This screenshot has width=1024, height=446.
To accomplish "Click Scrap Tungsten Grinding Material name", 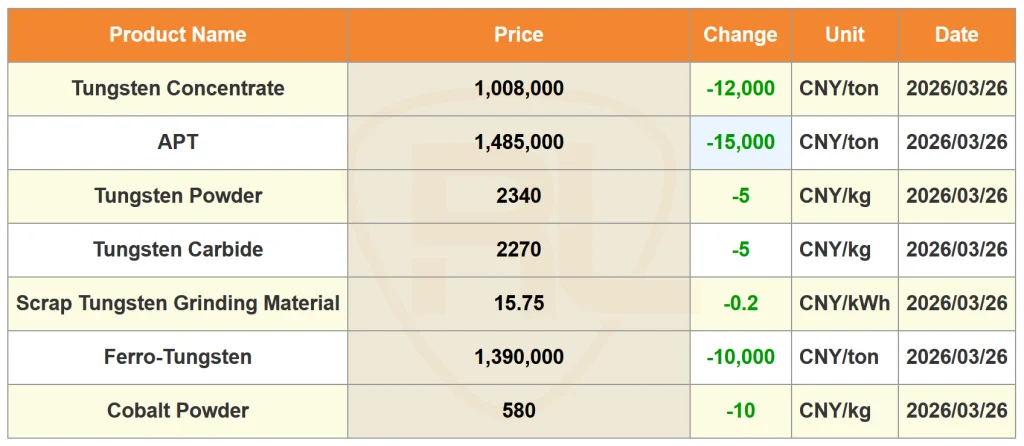I will point(178,303).
